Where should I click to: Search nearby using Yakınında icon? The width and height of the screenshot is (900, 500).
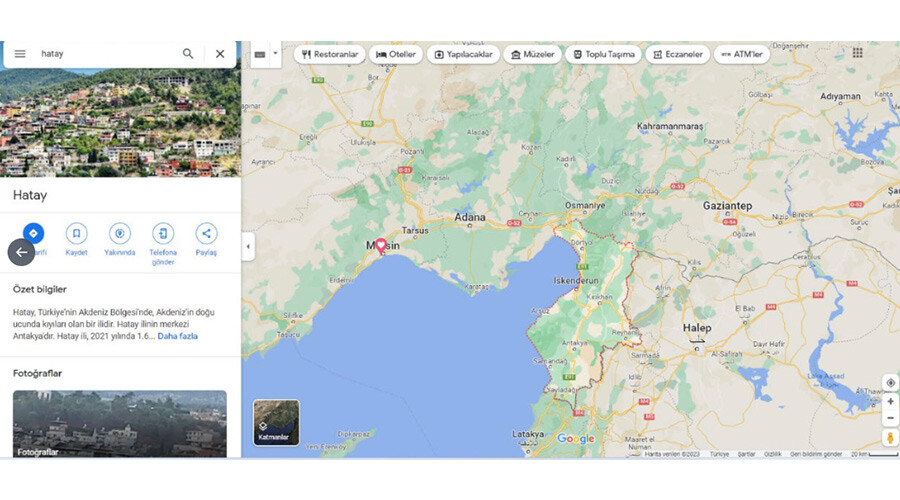(x=119, y=234)
